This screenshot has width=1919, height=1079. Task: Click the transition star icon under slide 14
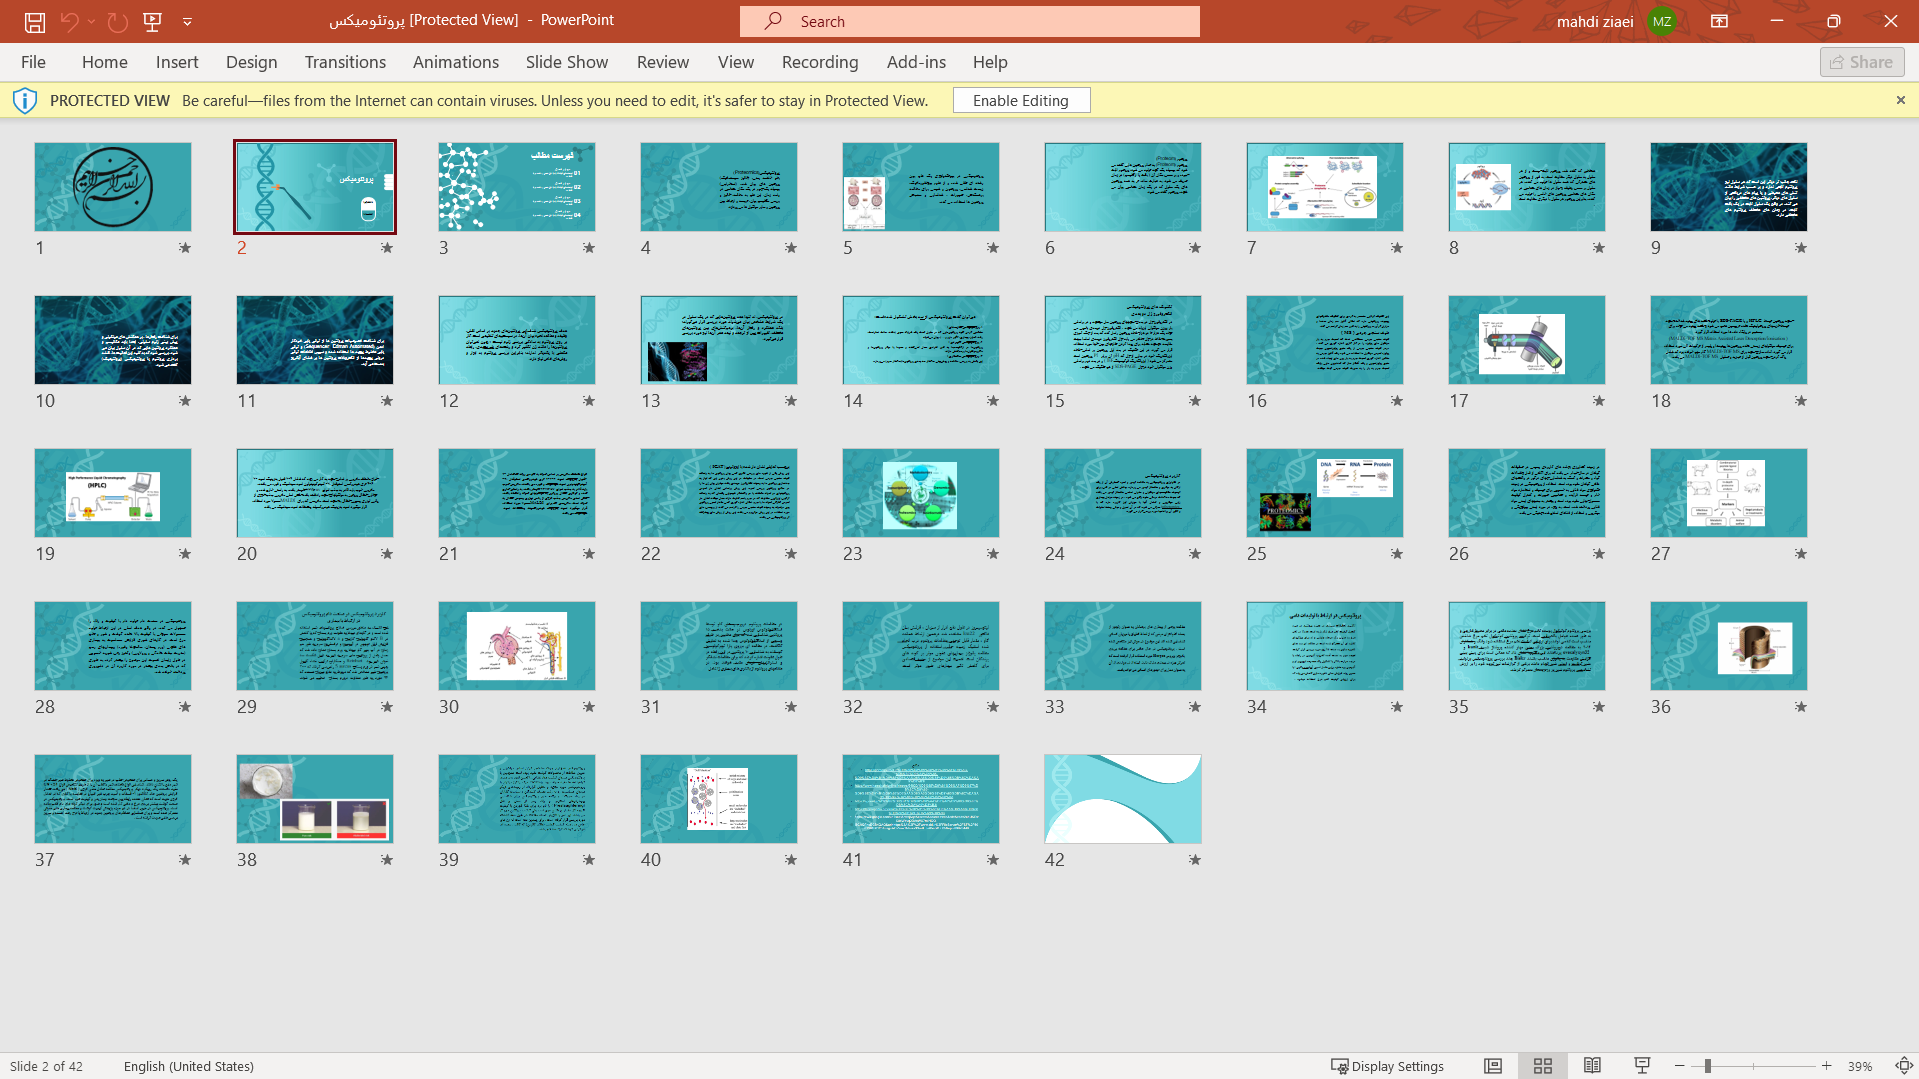993,401
